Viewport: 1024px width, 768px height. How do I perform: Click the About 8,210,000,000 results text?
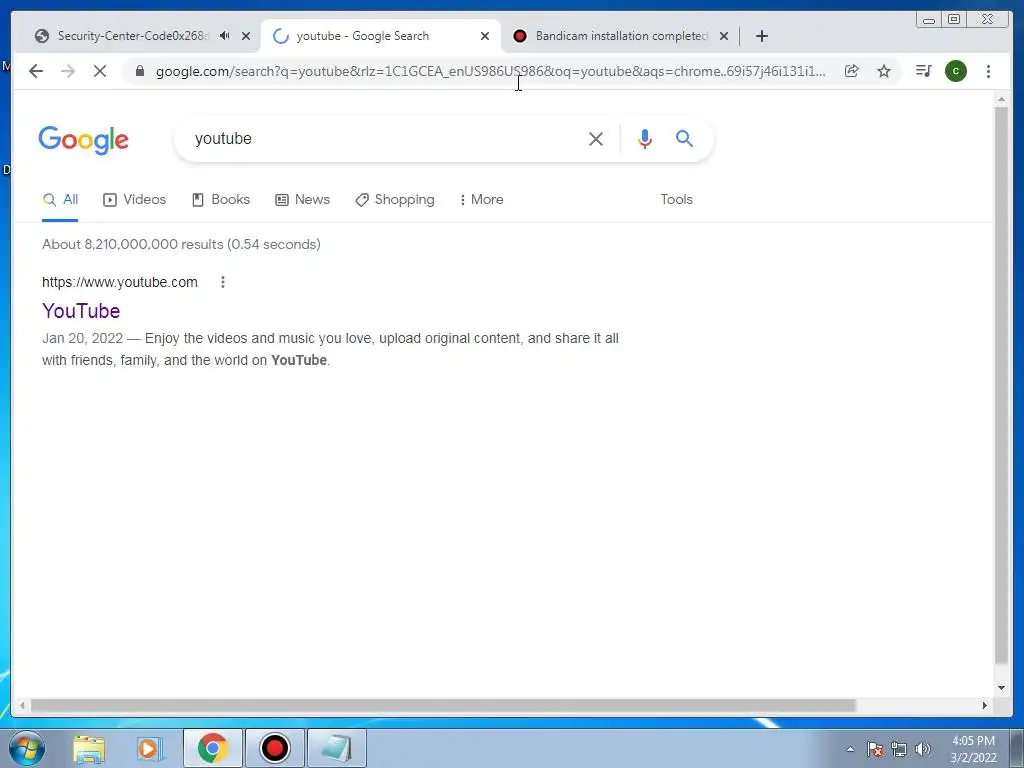pyautogui.click(x=181, y=244)
